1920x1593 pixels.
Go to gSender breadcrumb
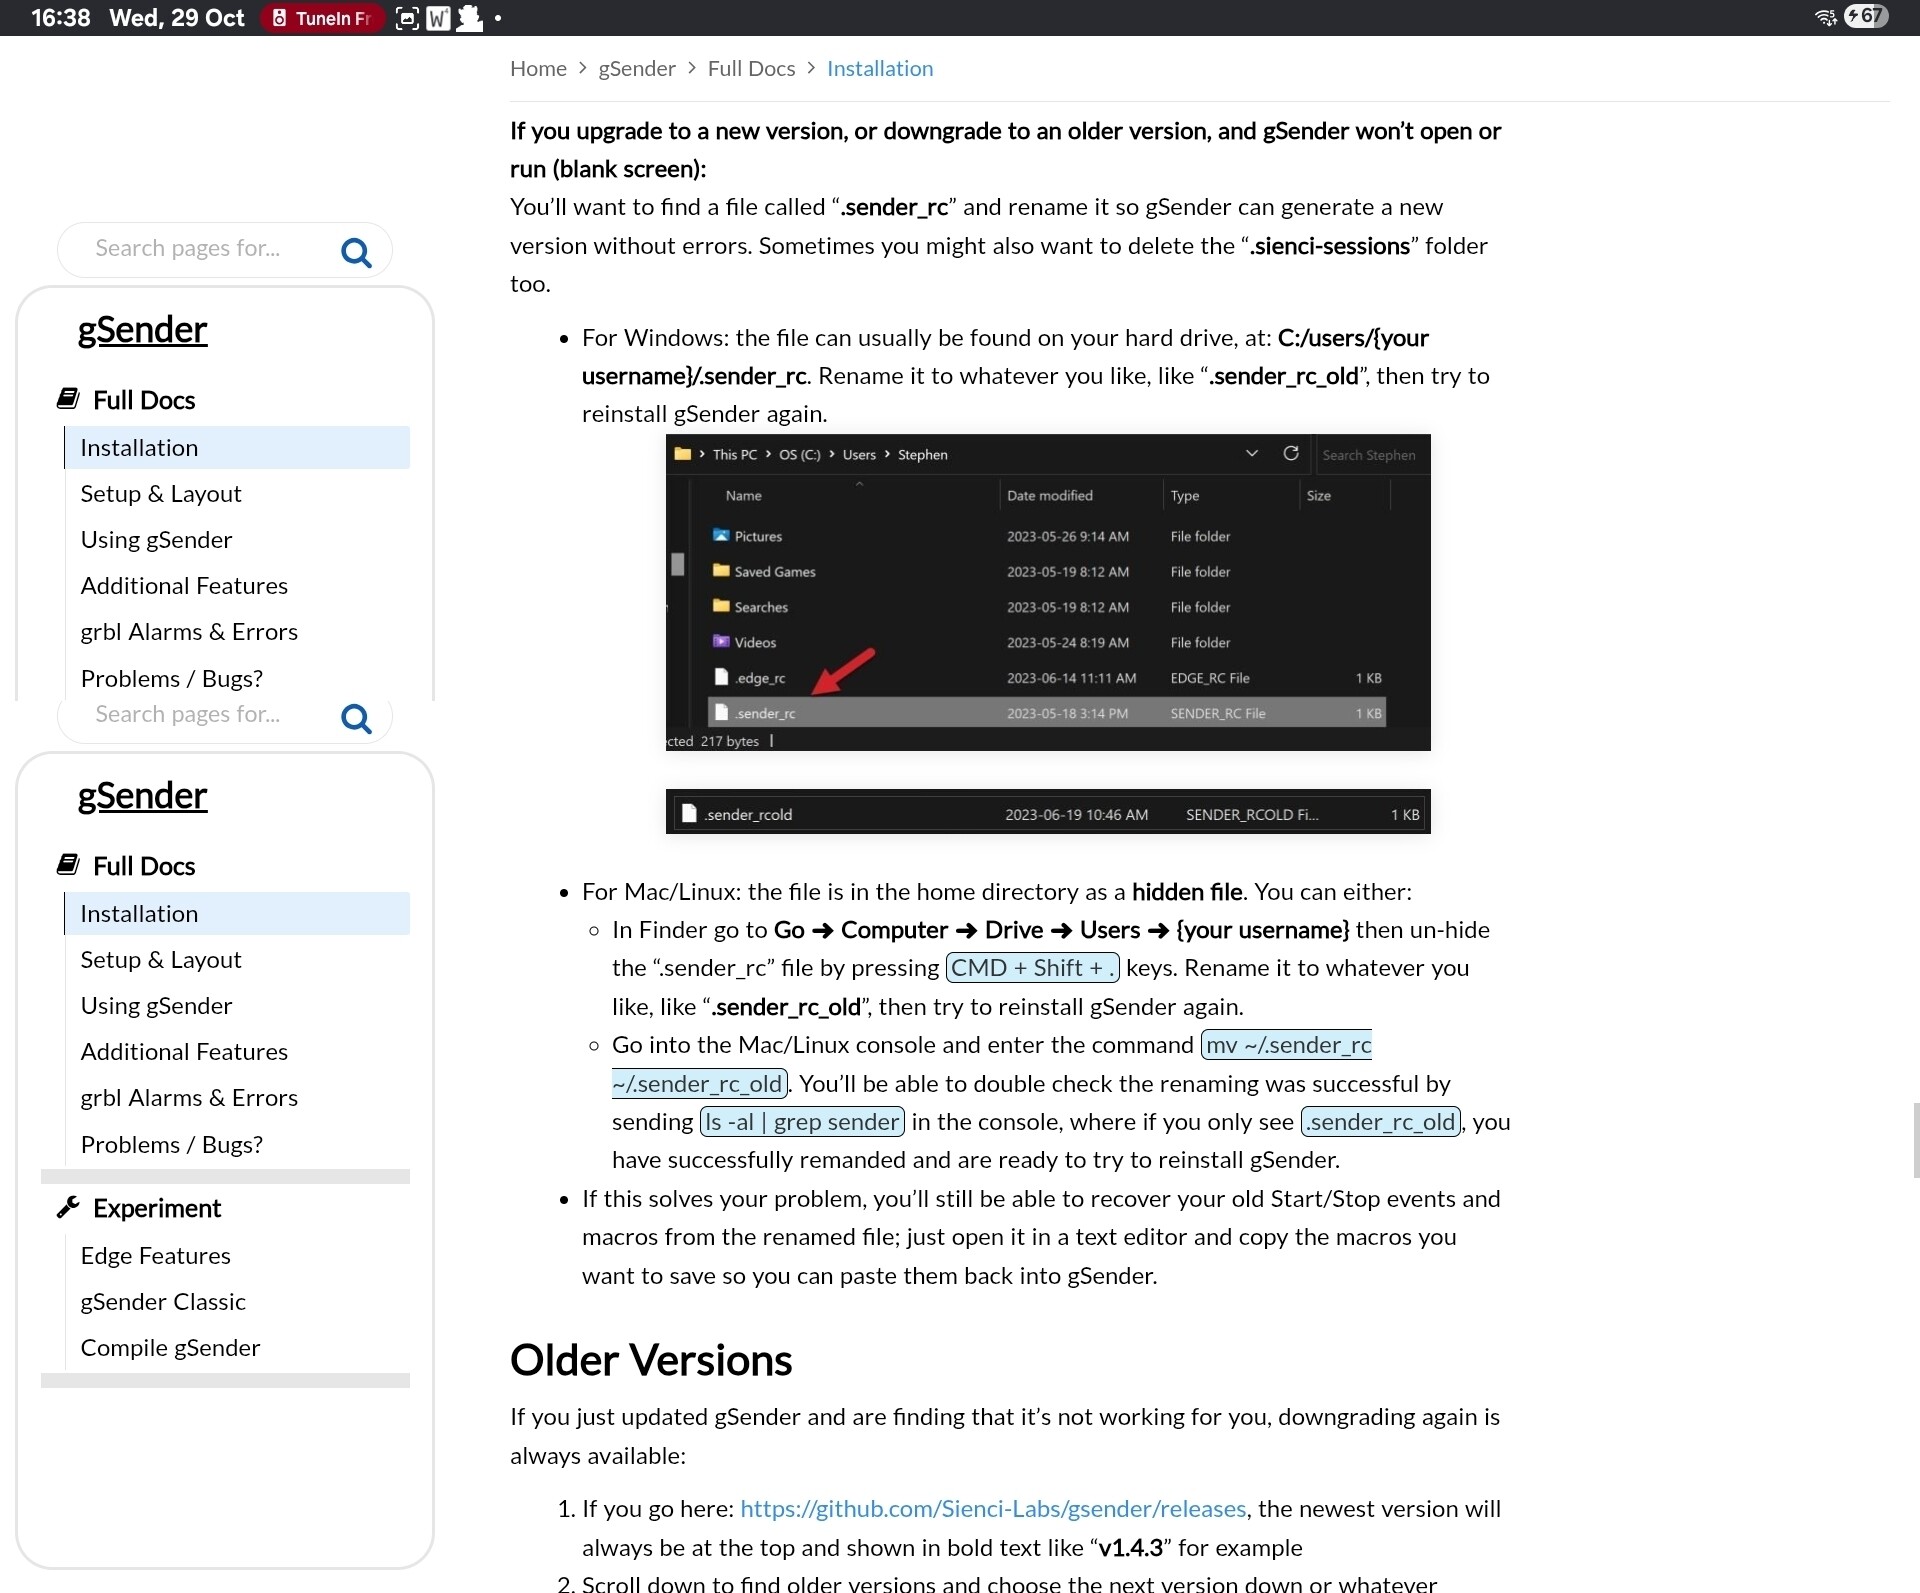637,68
